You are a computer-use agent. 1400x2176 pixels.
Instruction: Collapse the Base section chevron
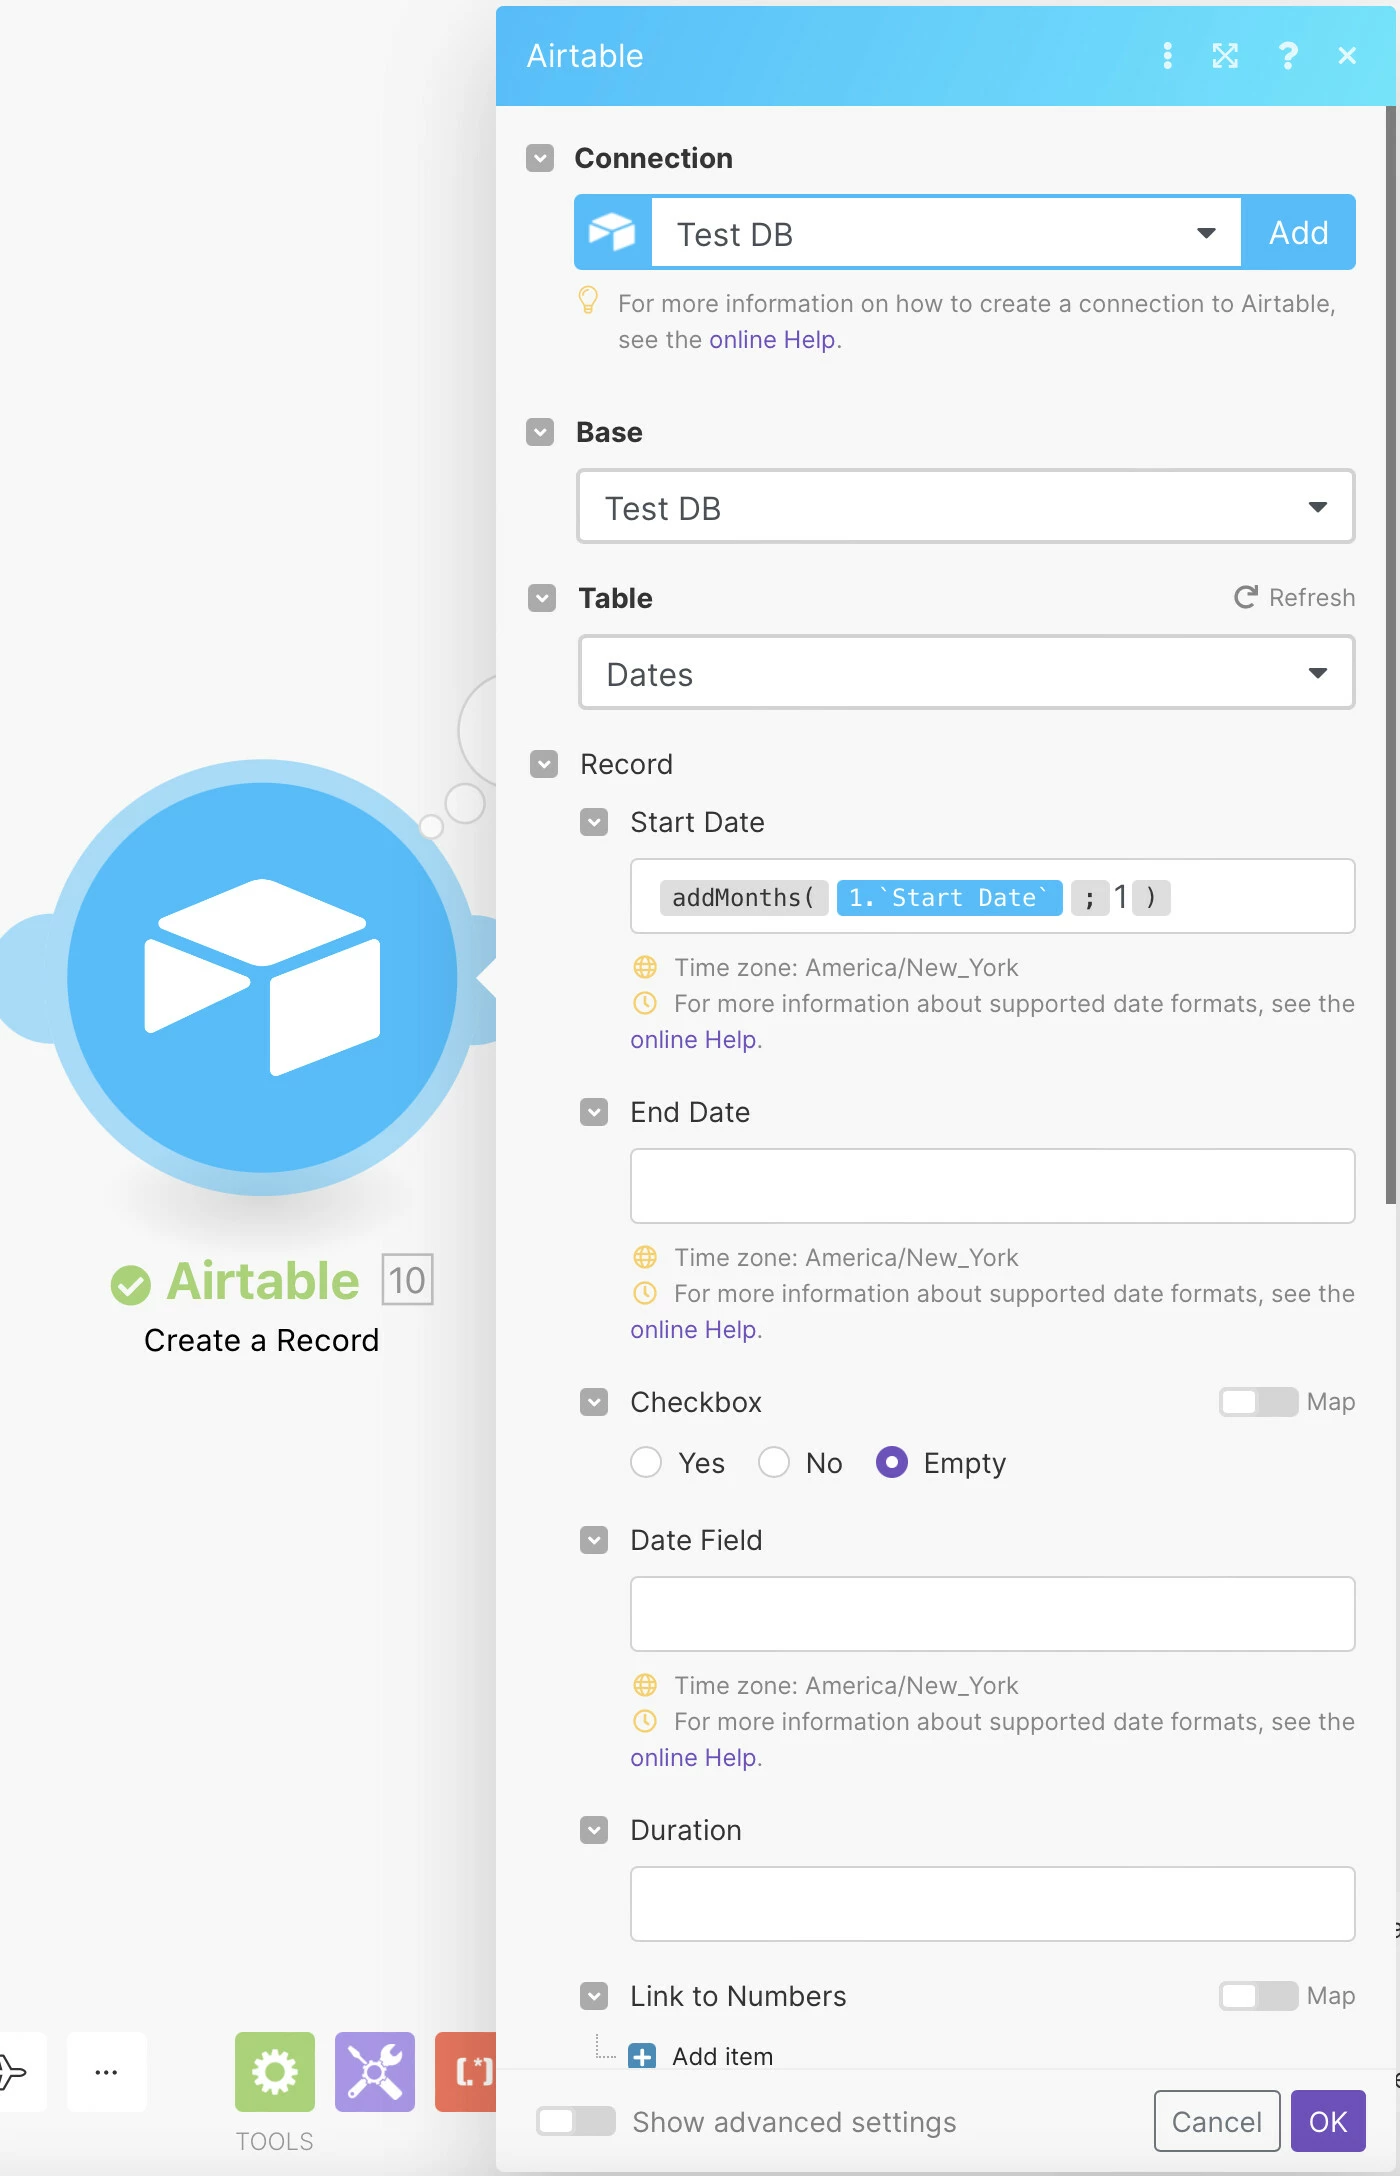[x=540, y=432]
